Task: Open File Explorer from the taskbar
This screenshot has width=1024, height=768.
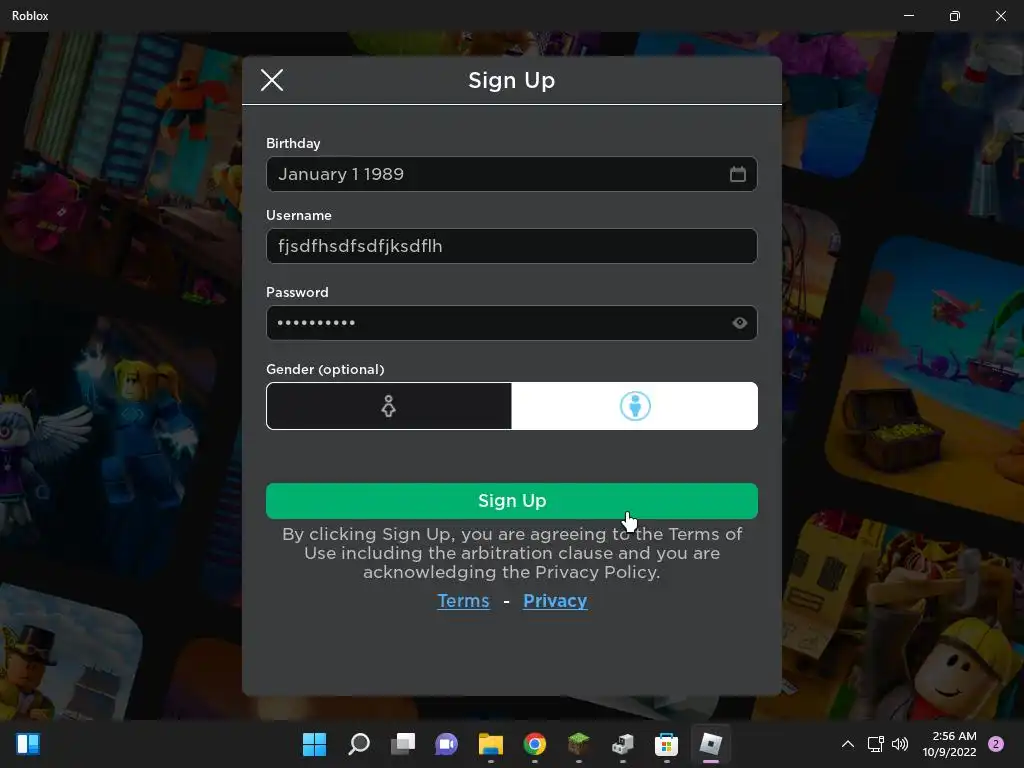Action: pos(490,744)
